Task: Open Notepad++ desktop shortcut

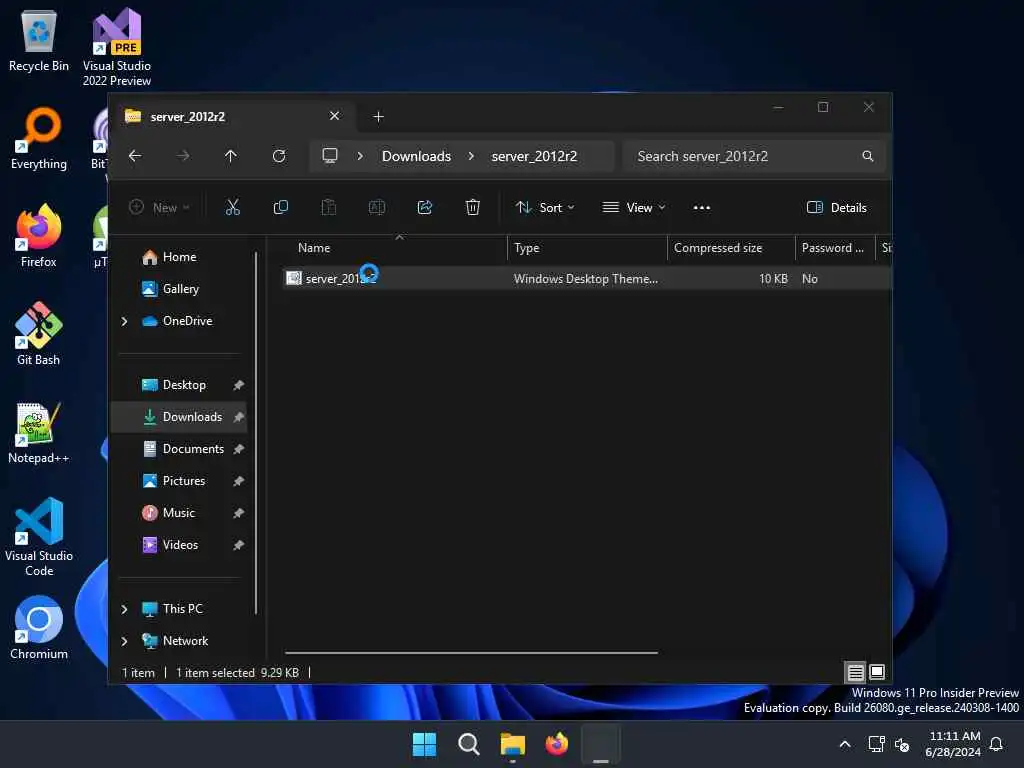Action: click(x=39, y=432)
